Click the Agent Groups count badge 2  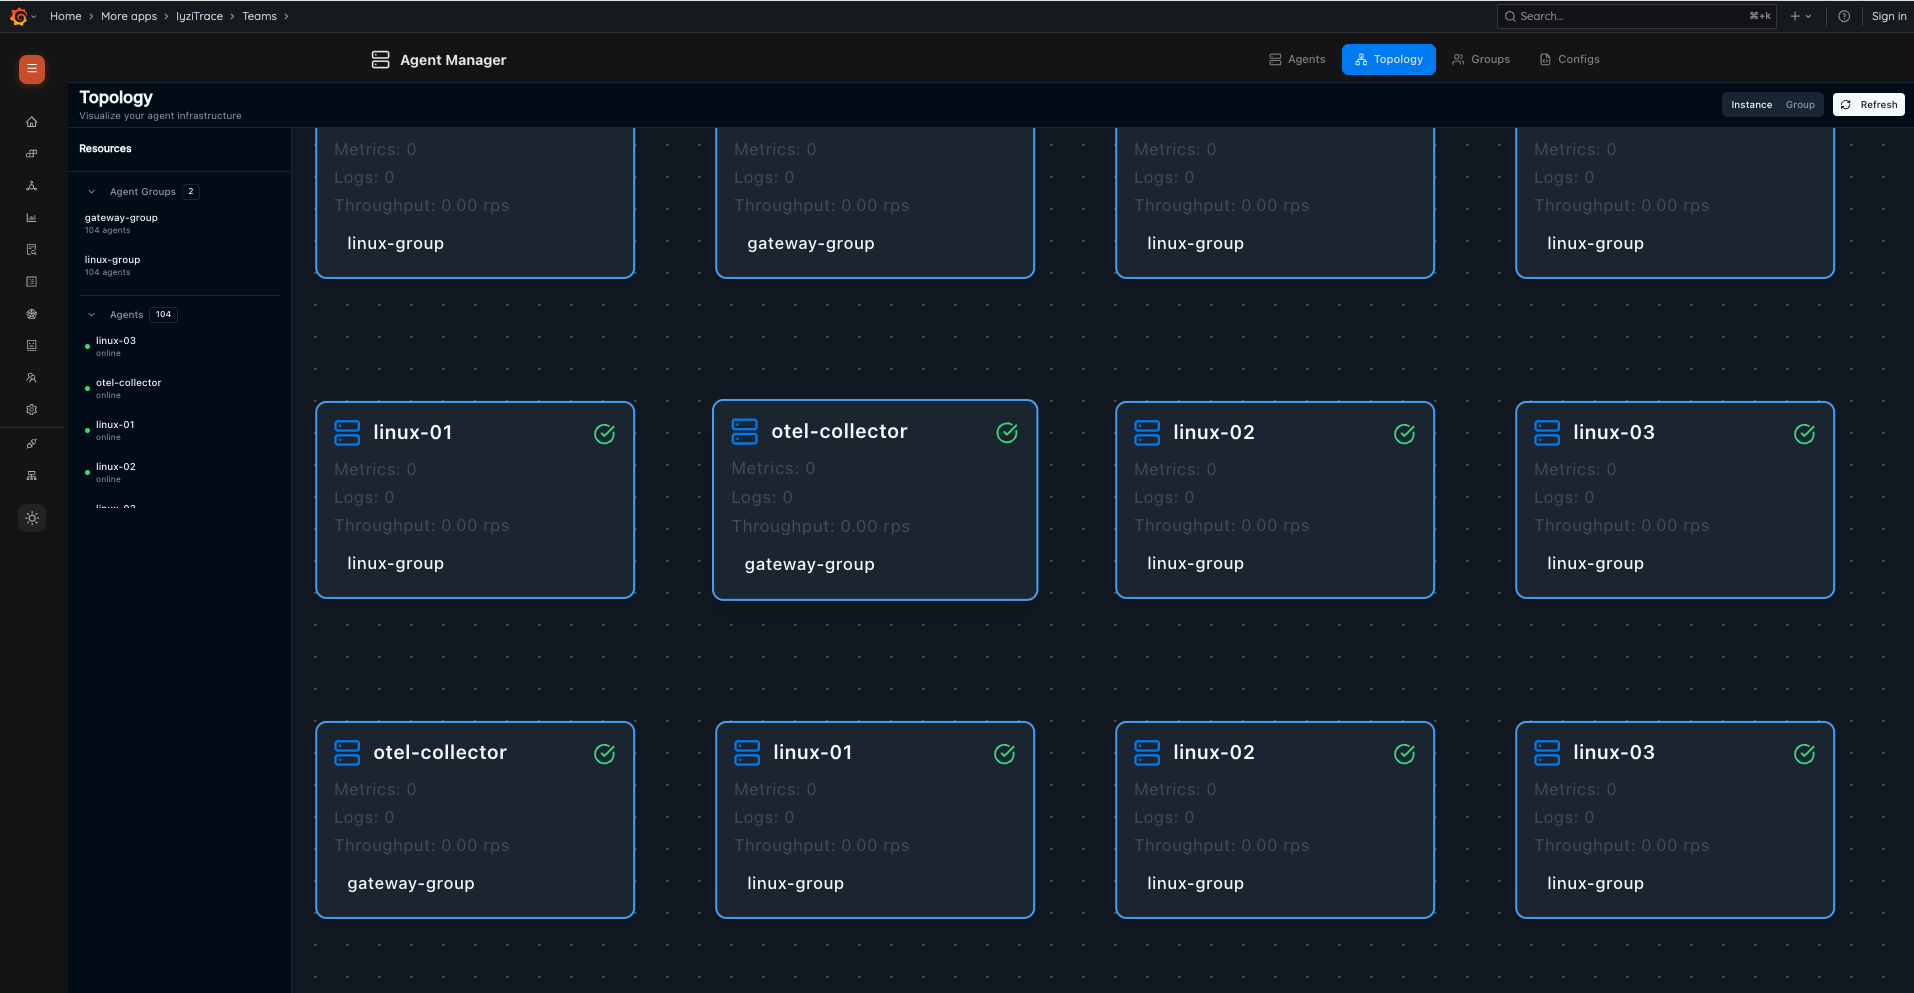(191, 192)
